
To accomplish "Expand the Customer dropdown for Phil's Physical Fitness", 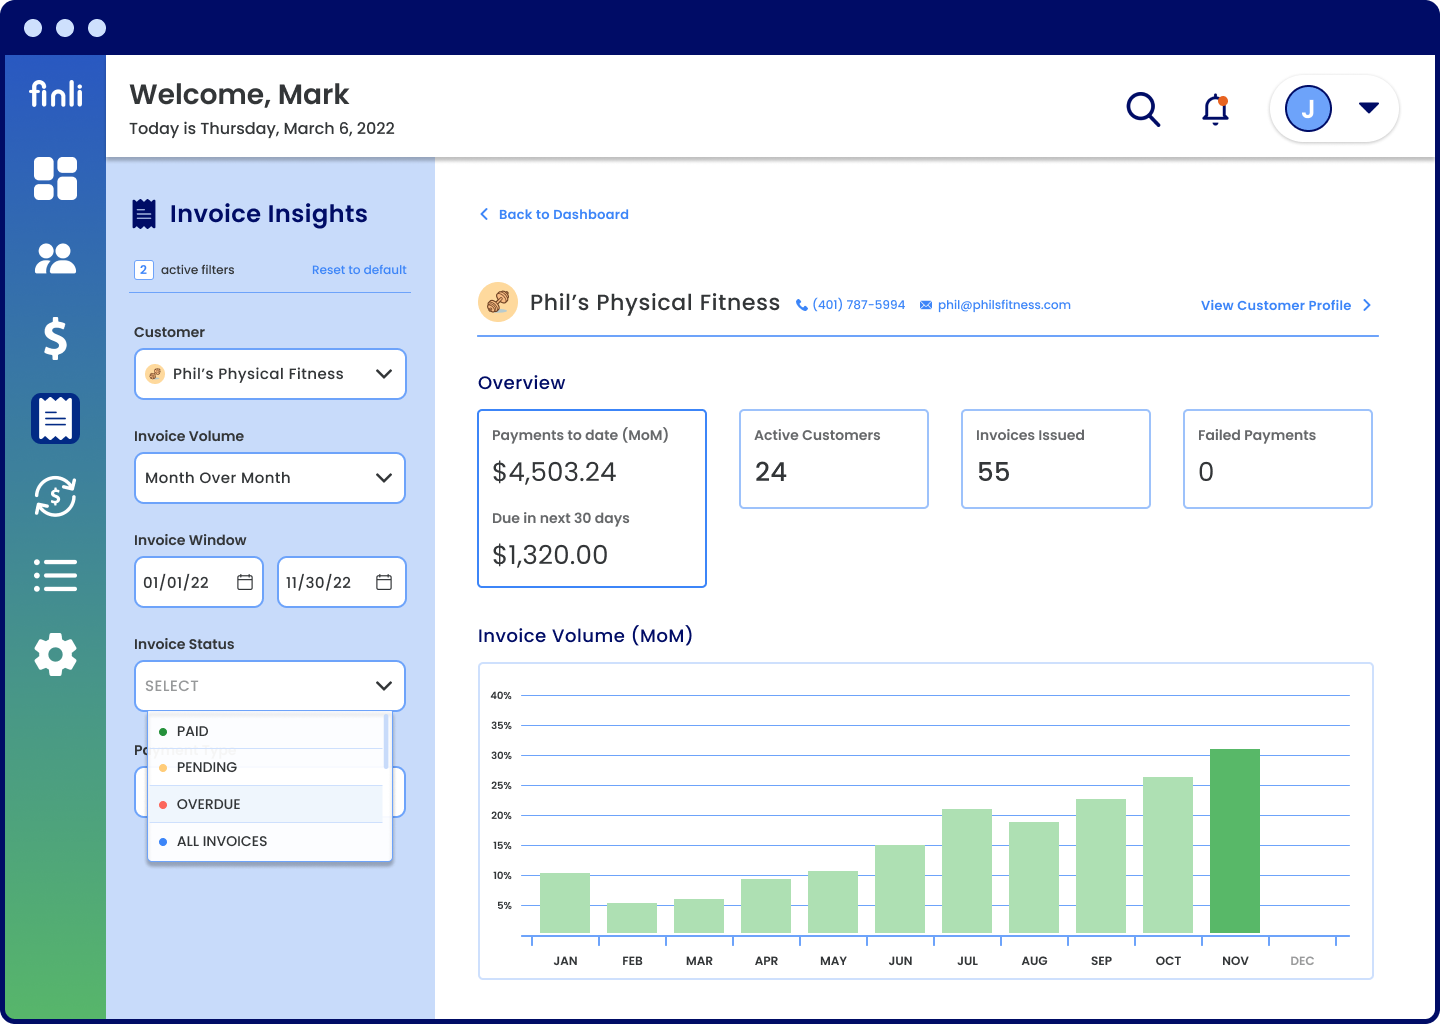I will [270, 374].
